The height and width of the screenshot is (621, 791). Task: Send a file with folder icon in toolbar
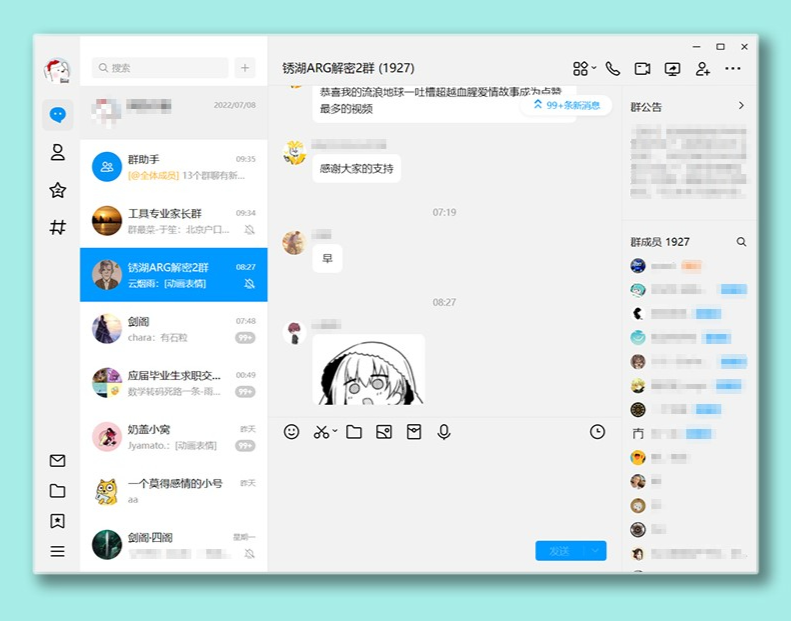(x=354, y=432)
